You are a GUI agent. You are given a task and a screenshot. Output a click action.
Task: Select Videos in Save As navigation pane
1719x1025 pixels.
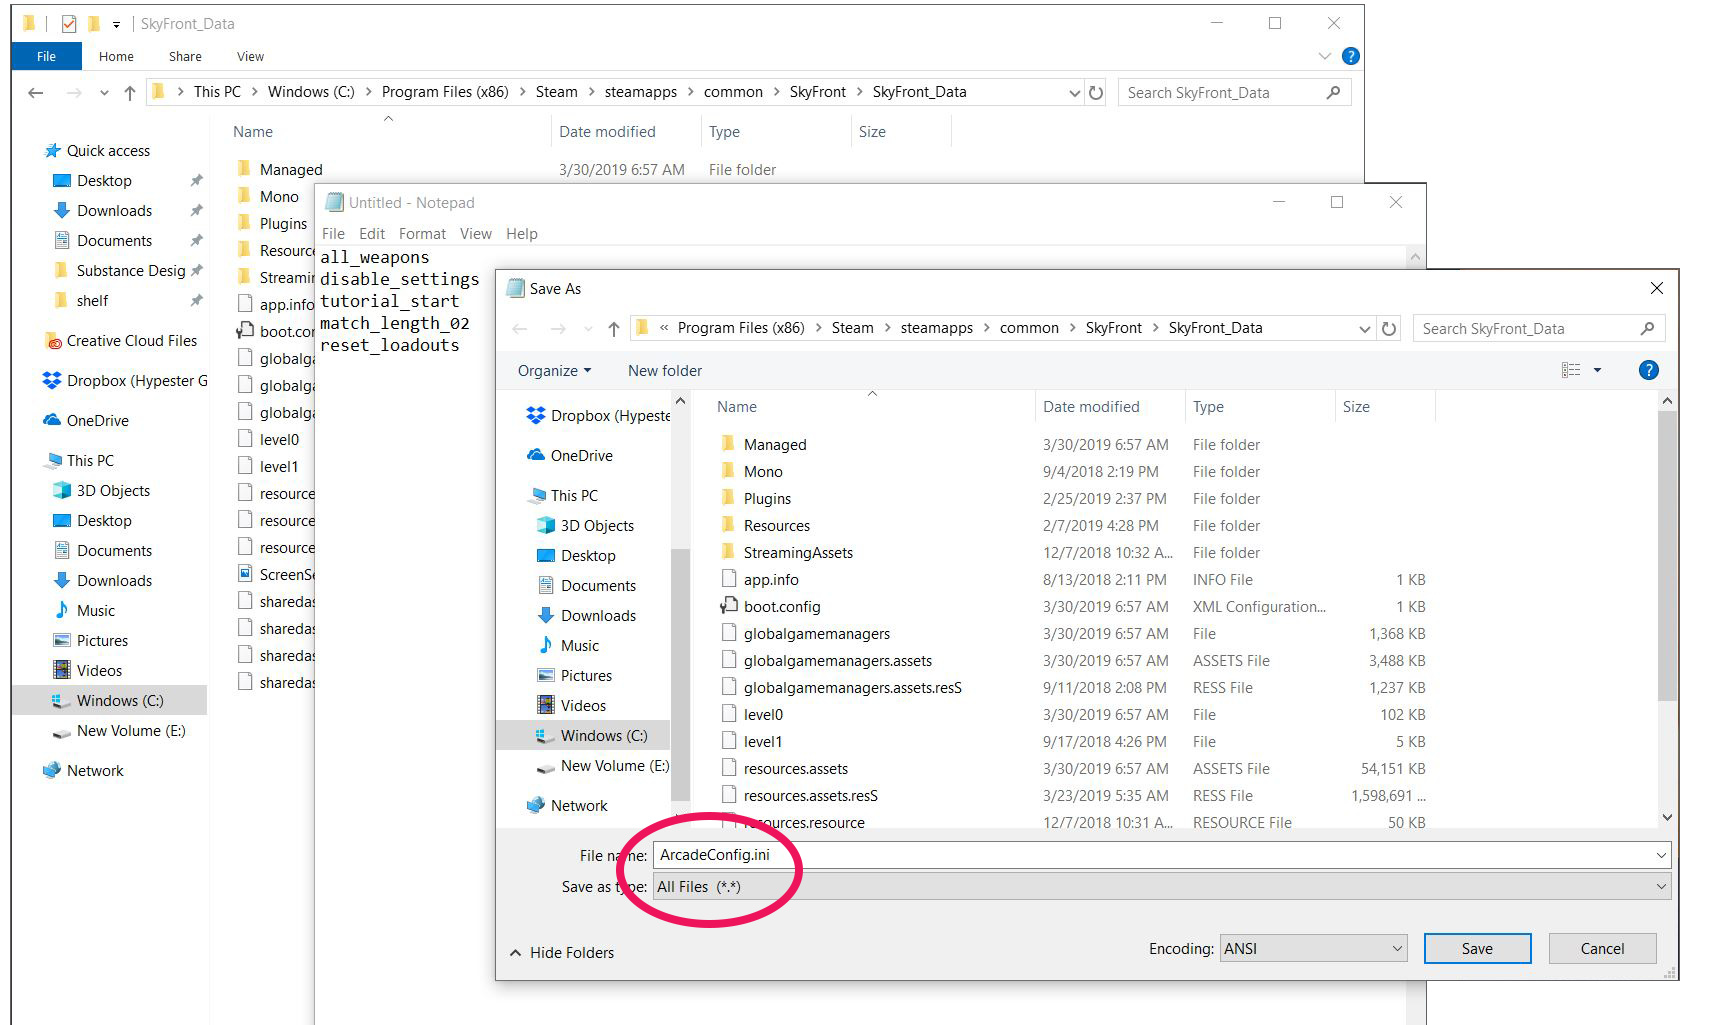(x=572, y=706)
